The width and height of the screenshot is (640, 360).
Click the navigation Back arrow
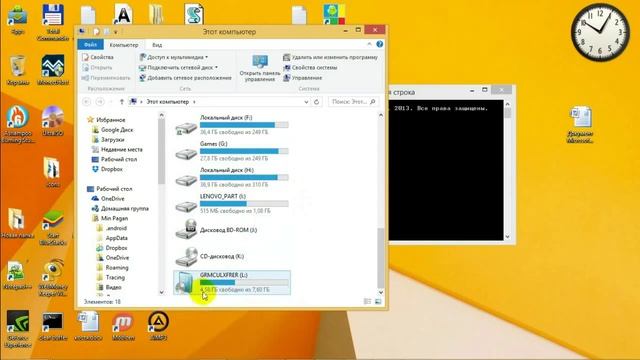pos(87,102)
